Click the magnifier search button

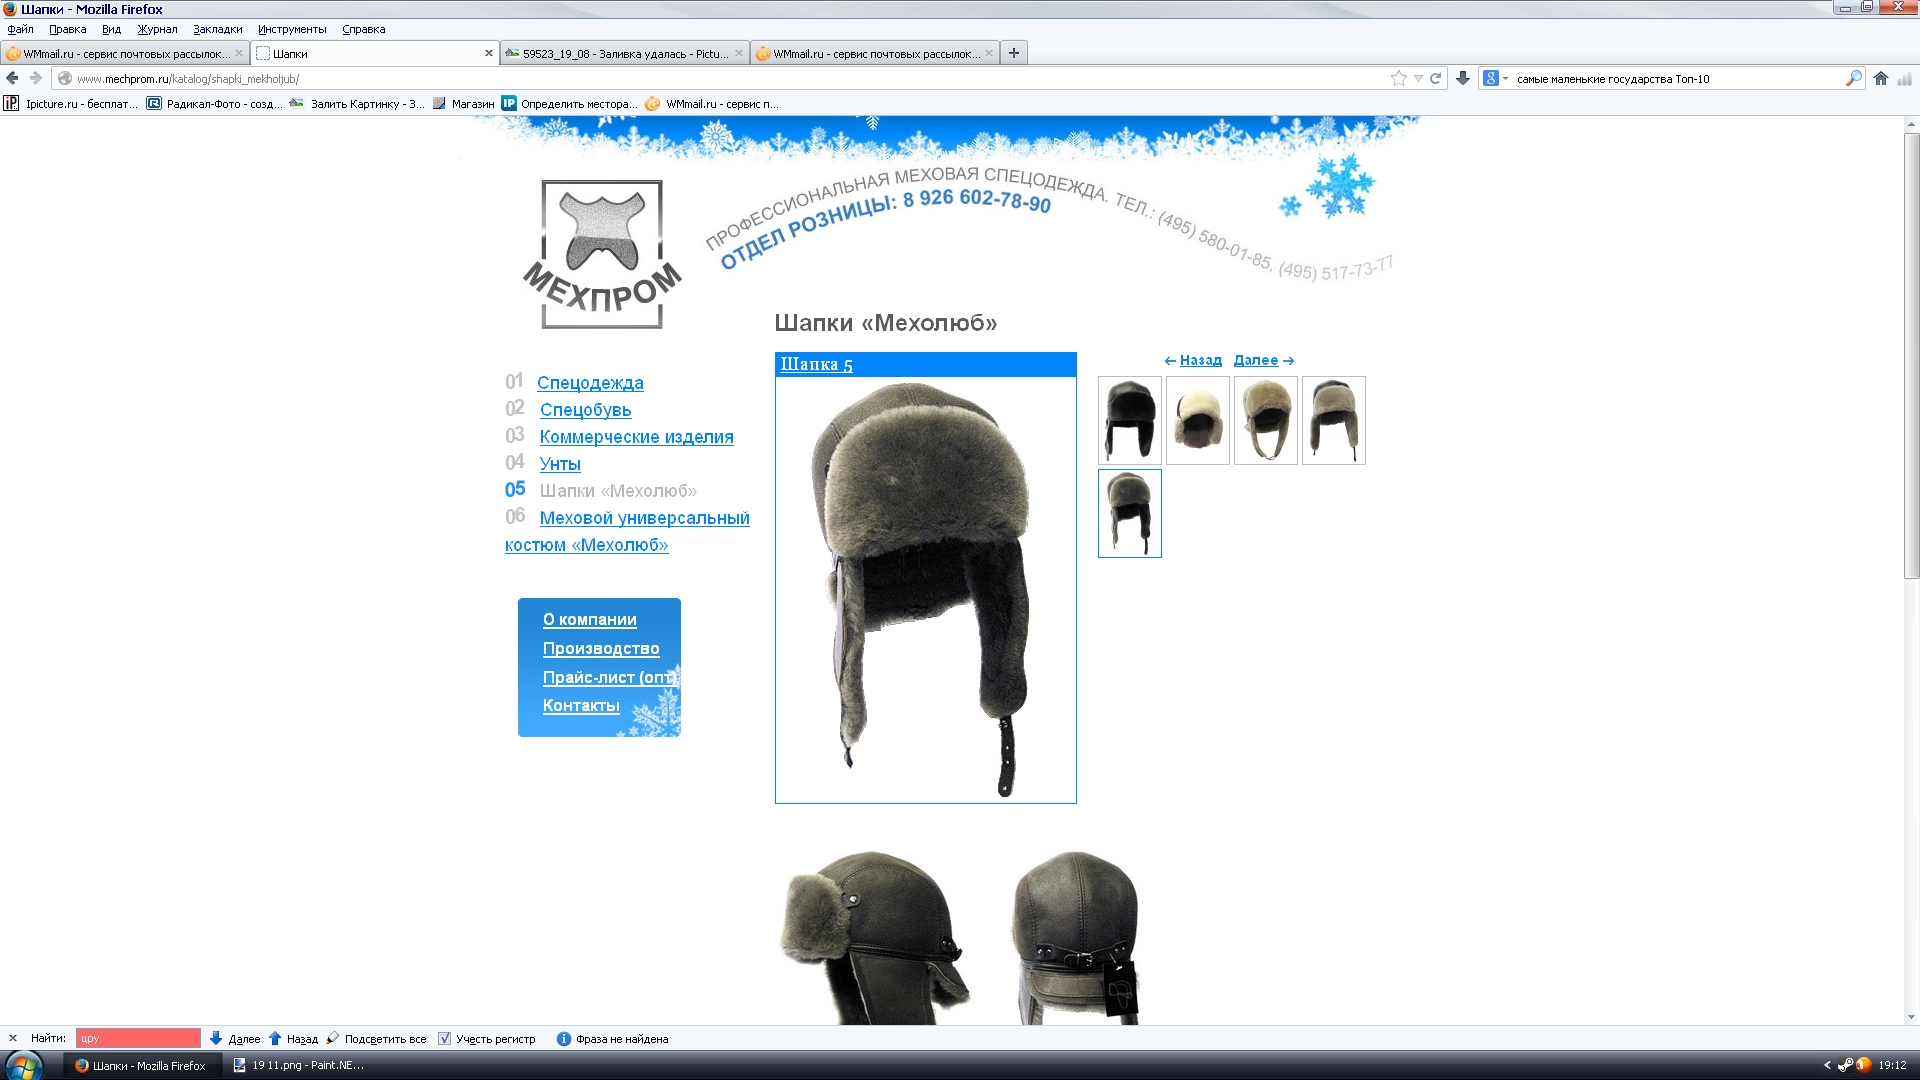click(x=1853, y=78)
